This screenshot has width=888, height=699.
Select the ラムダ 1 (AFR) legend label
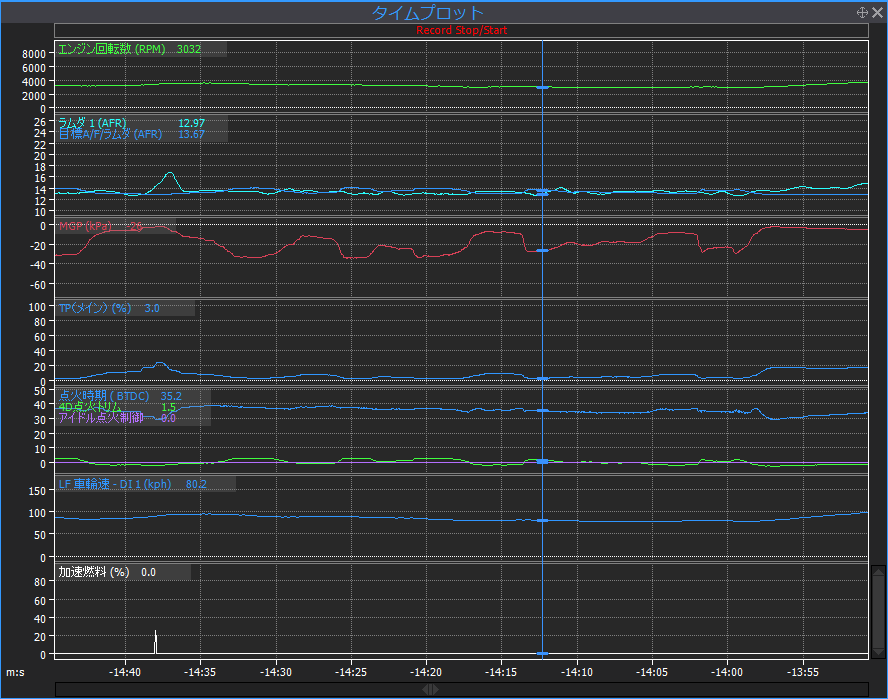click(x=93, y=123)
